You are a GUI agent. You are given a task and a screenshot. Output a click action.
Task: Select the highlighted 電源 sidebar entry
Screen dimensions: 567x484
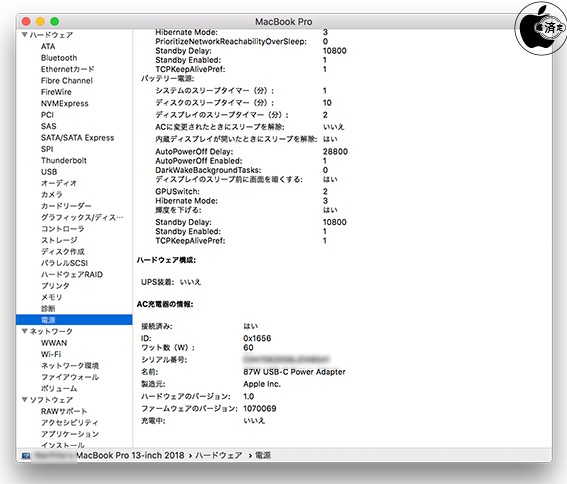[74, 320]
